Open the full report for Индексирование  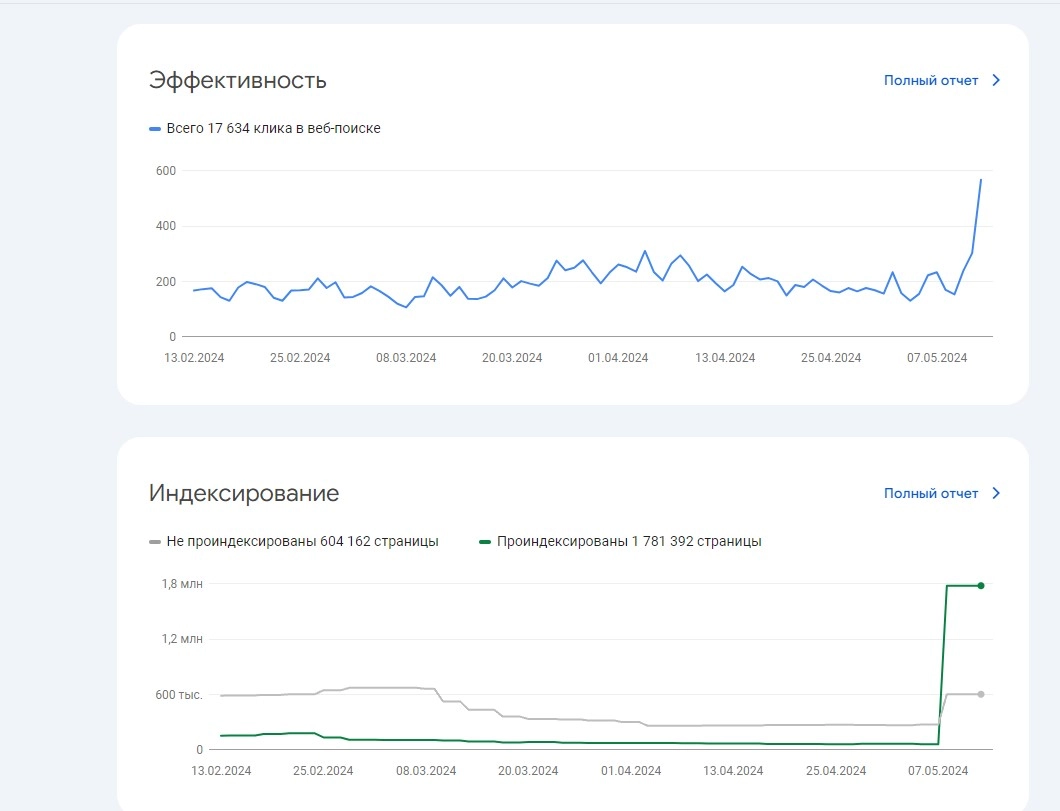click(931, 493)
